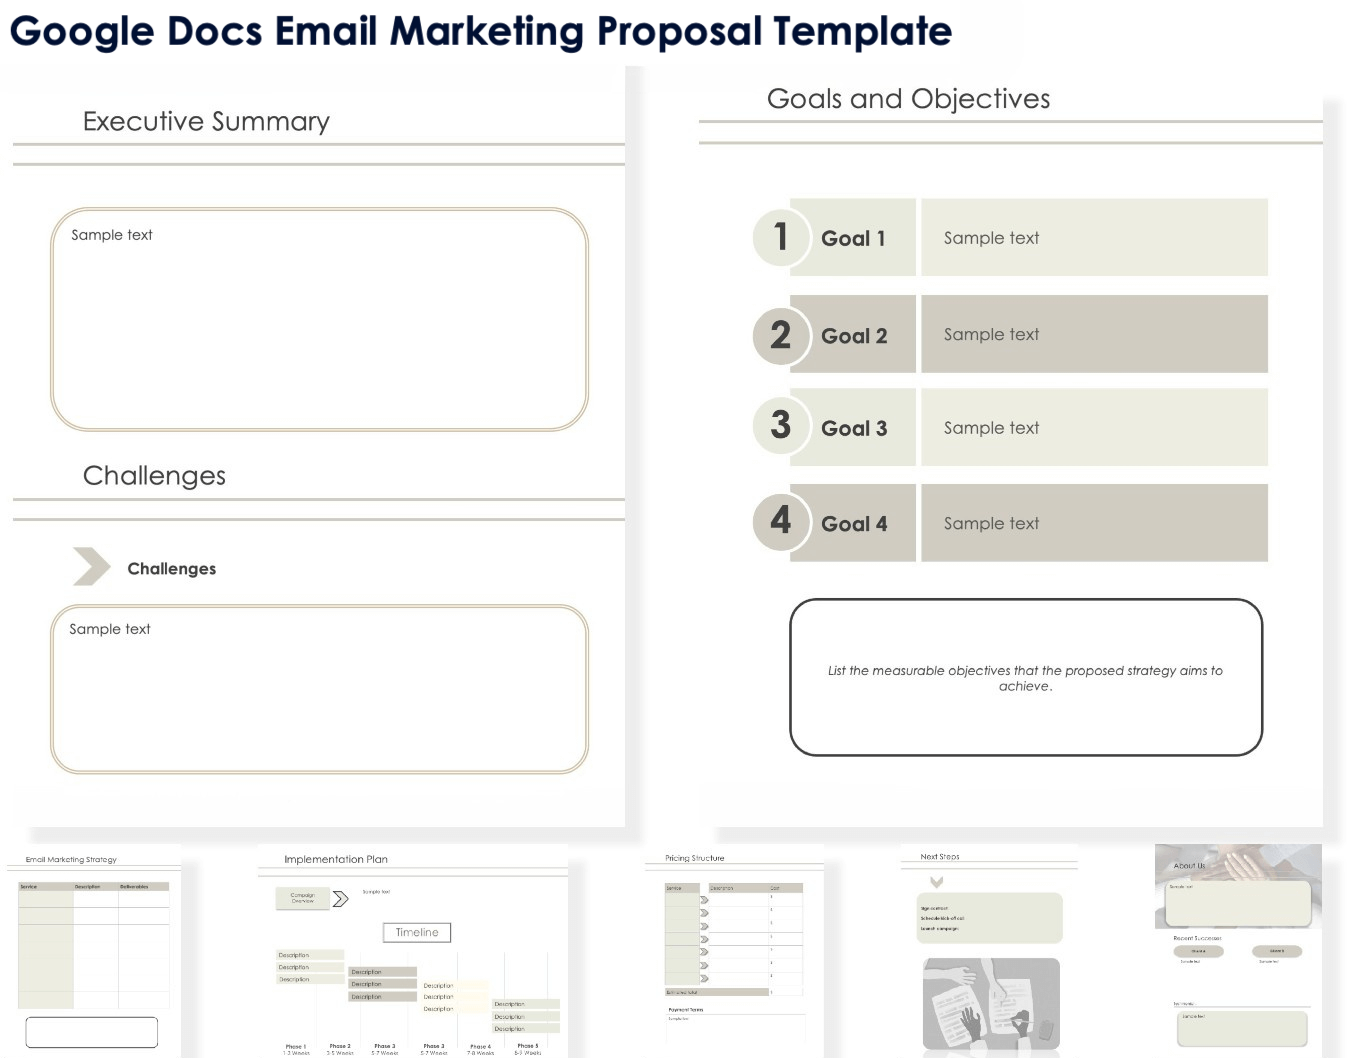Click the 'Deliverables' header in the strategy table

point(134,886)
